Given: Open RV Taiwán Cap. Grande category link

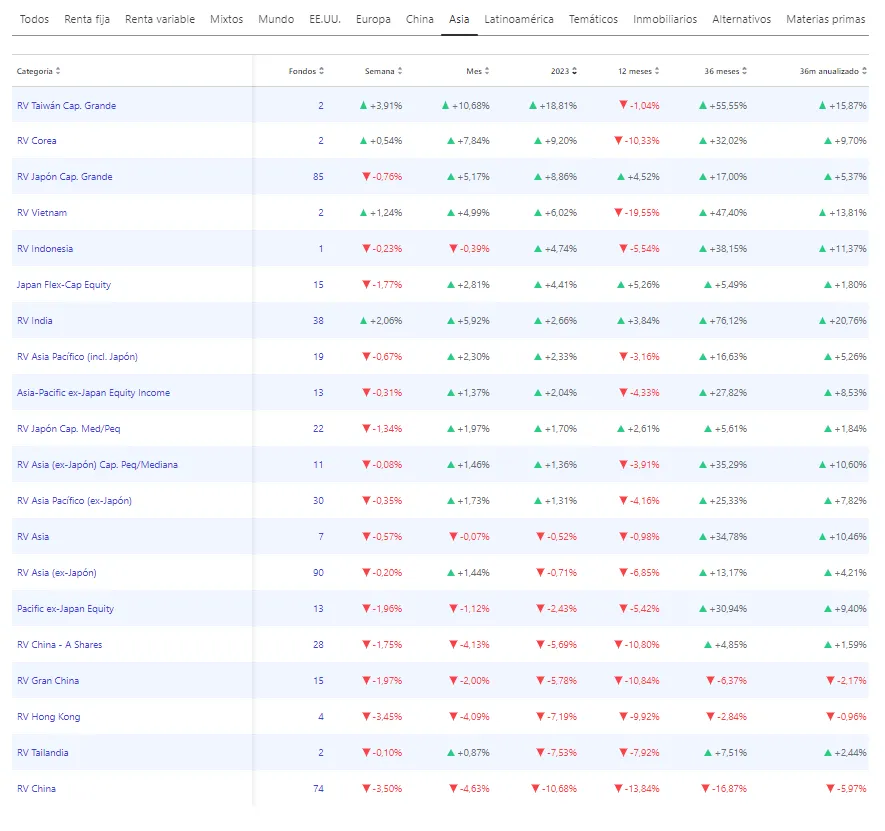Looking at the screenshot, I should 66,105.
